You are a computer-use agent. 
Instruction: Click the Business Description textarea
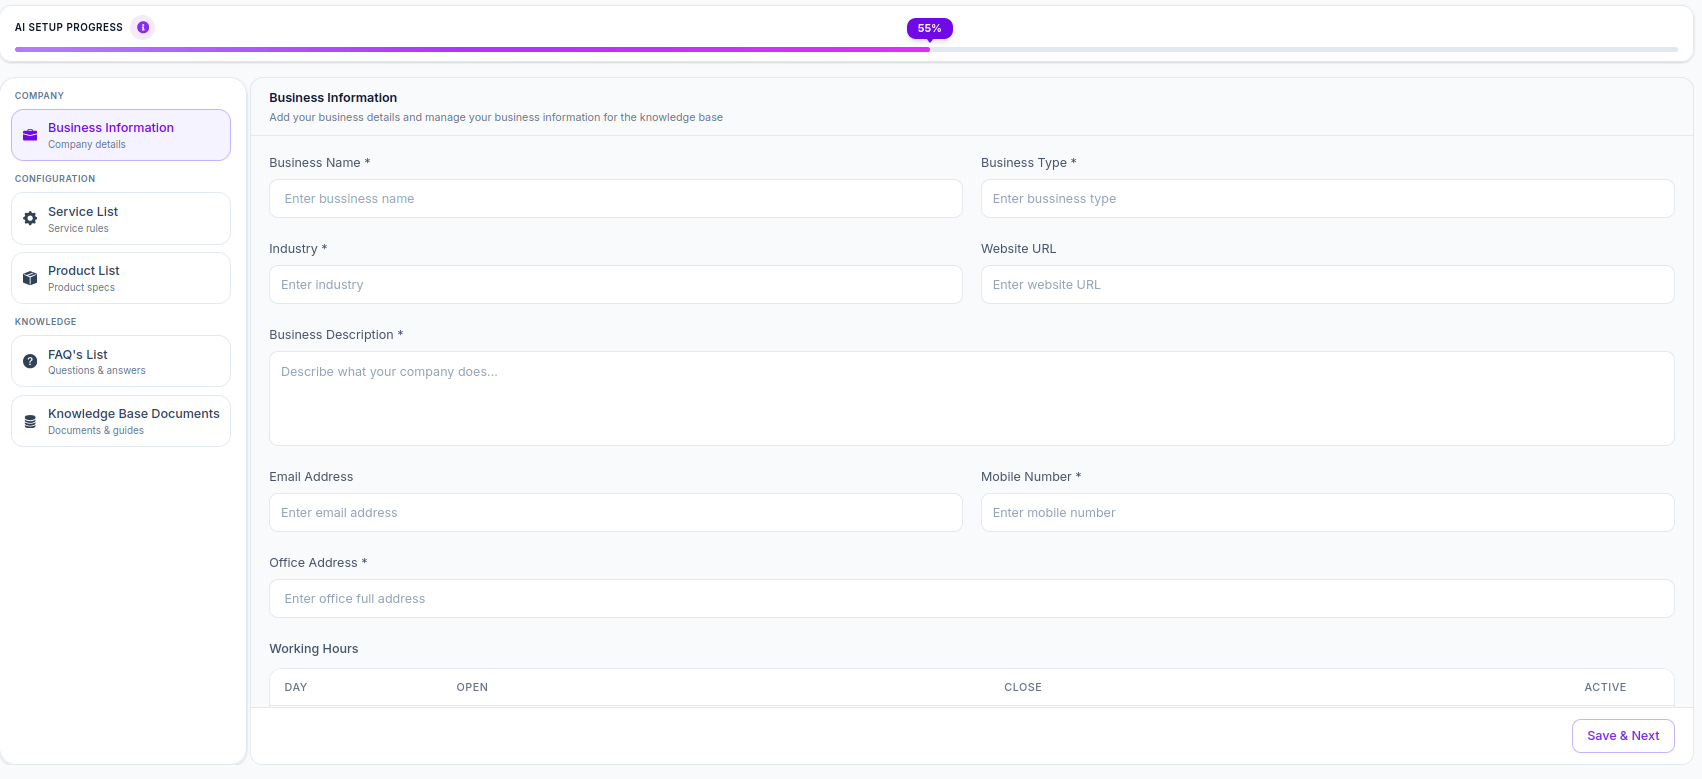click(x=972, y=398)
